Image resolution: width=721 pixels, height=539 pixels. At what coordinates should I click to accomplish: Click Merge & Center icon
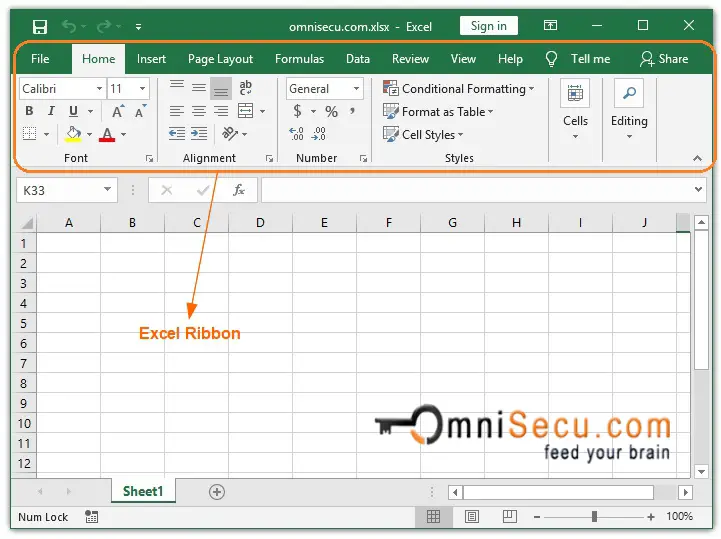tap(246, 111)
